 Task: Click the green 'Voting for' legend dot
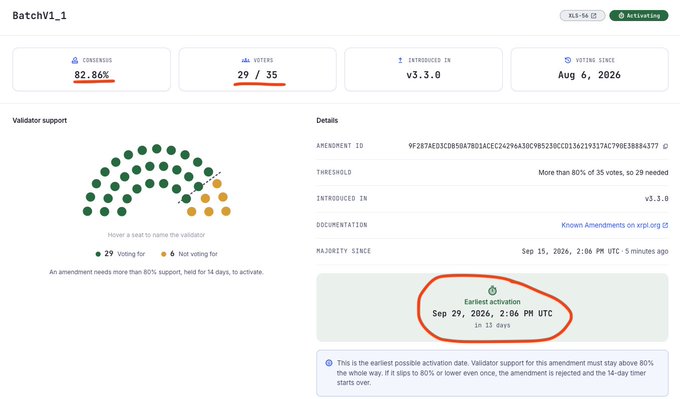[98, 254]
